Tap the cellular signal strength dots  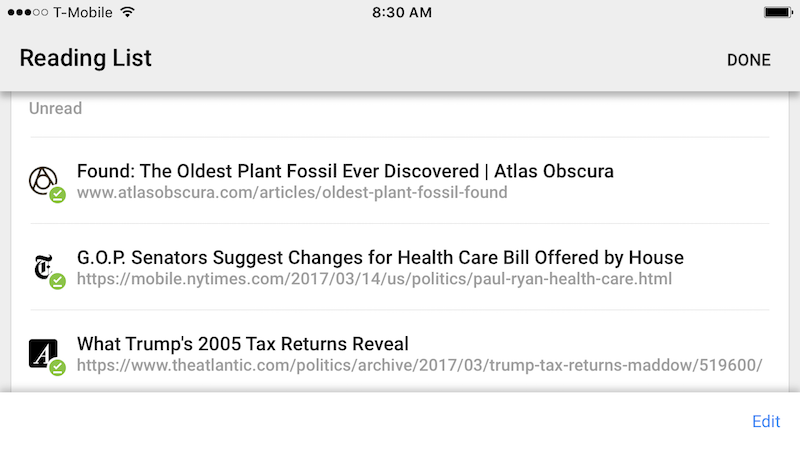click(x=28, y=12)
